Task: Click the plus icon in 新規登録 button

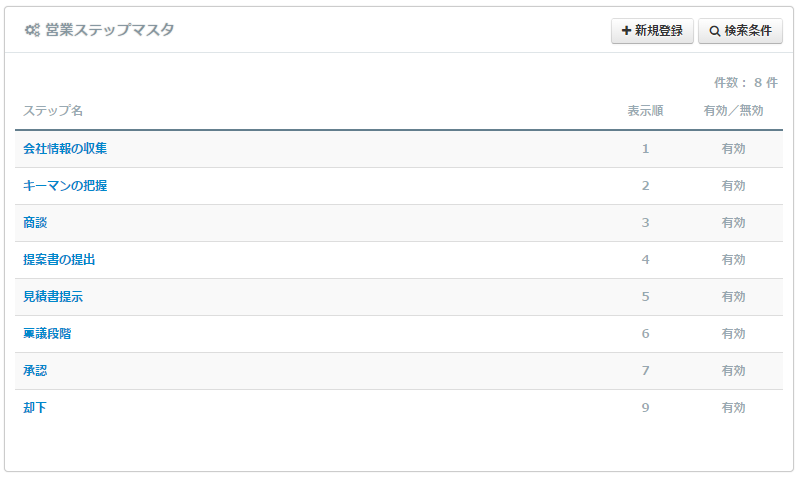Action: (x=626, y=31)
